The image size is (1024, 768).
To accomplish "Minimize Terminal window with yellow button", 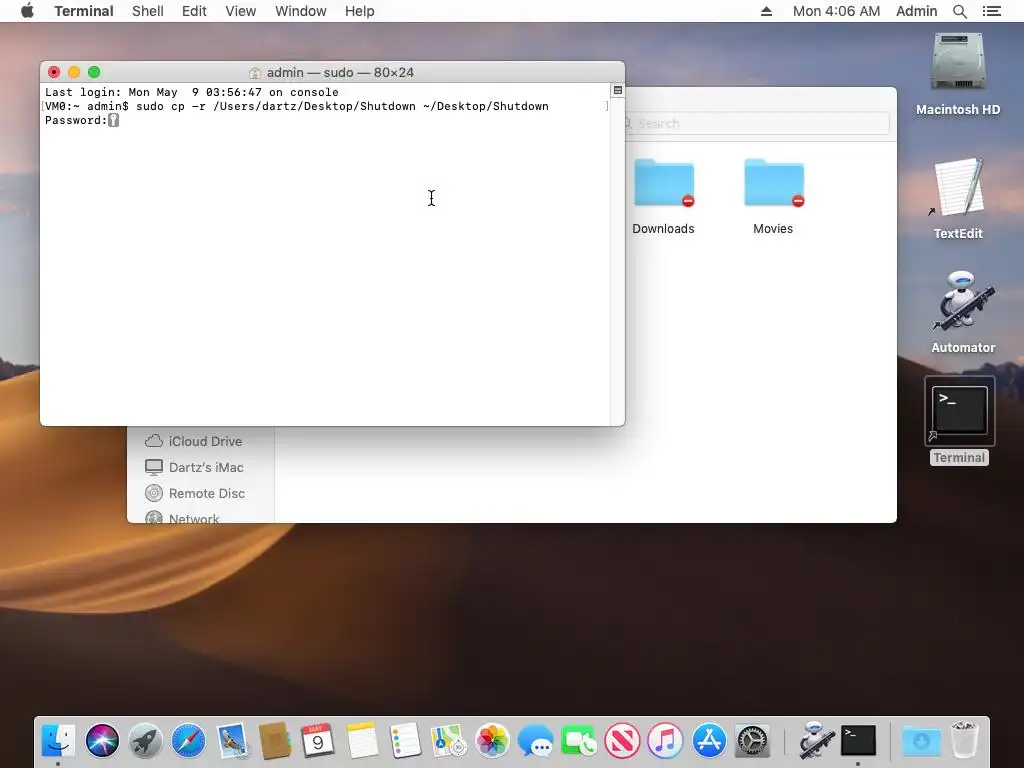I will [74, 72].
